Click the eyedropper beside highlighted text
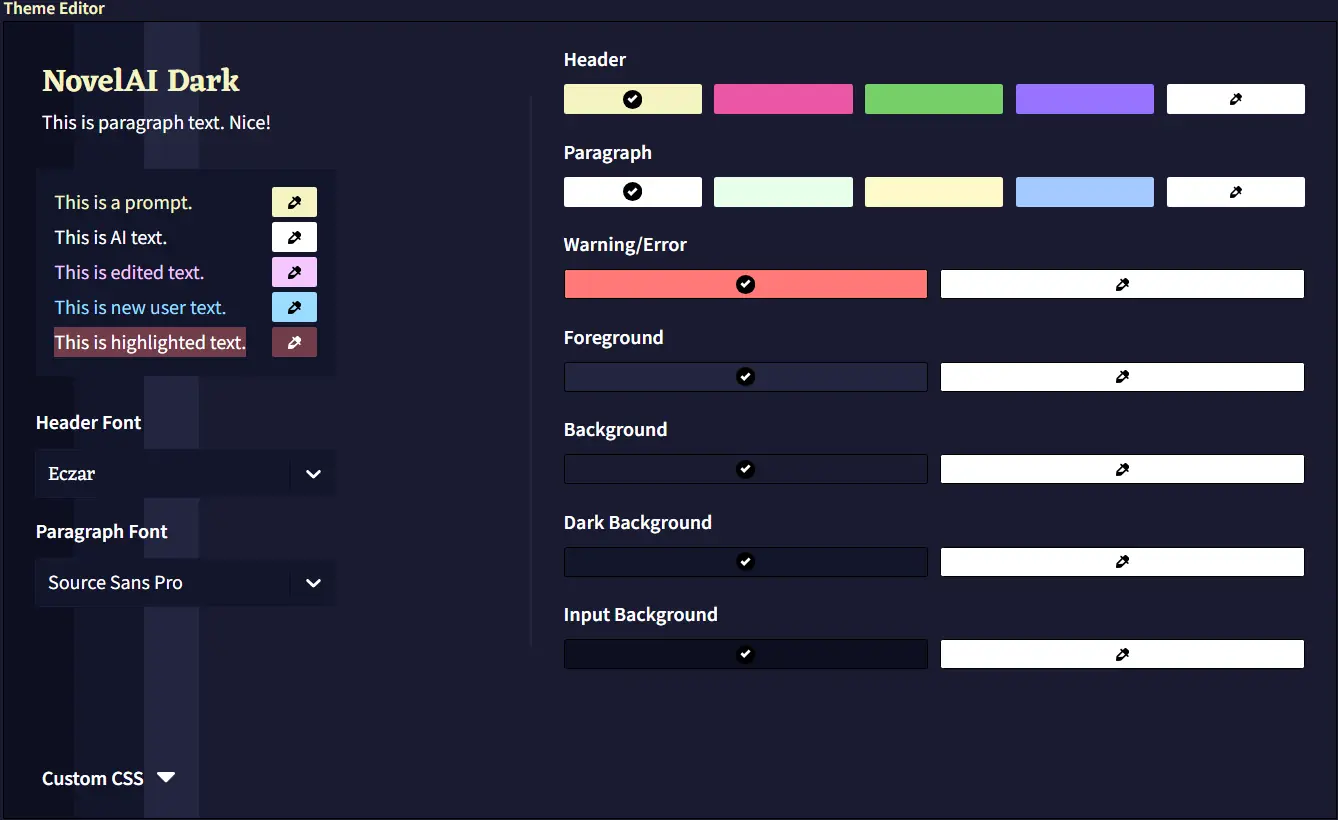 point(294,342)
